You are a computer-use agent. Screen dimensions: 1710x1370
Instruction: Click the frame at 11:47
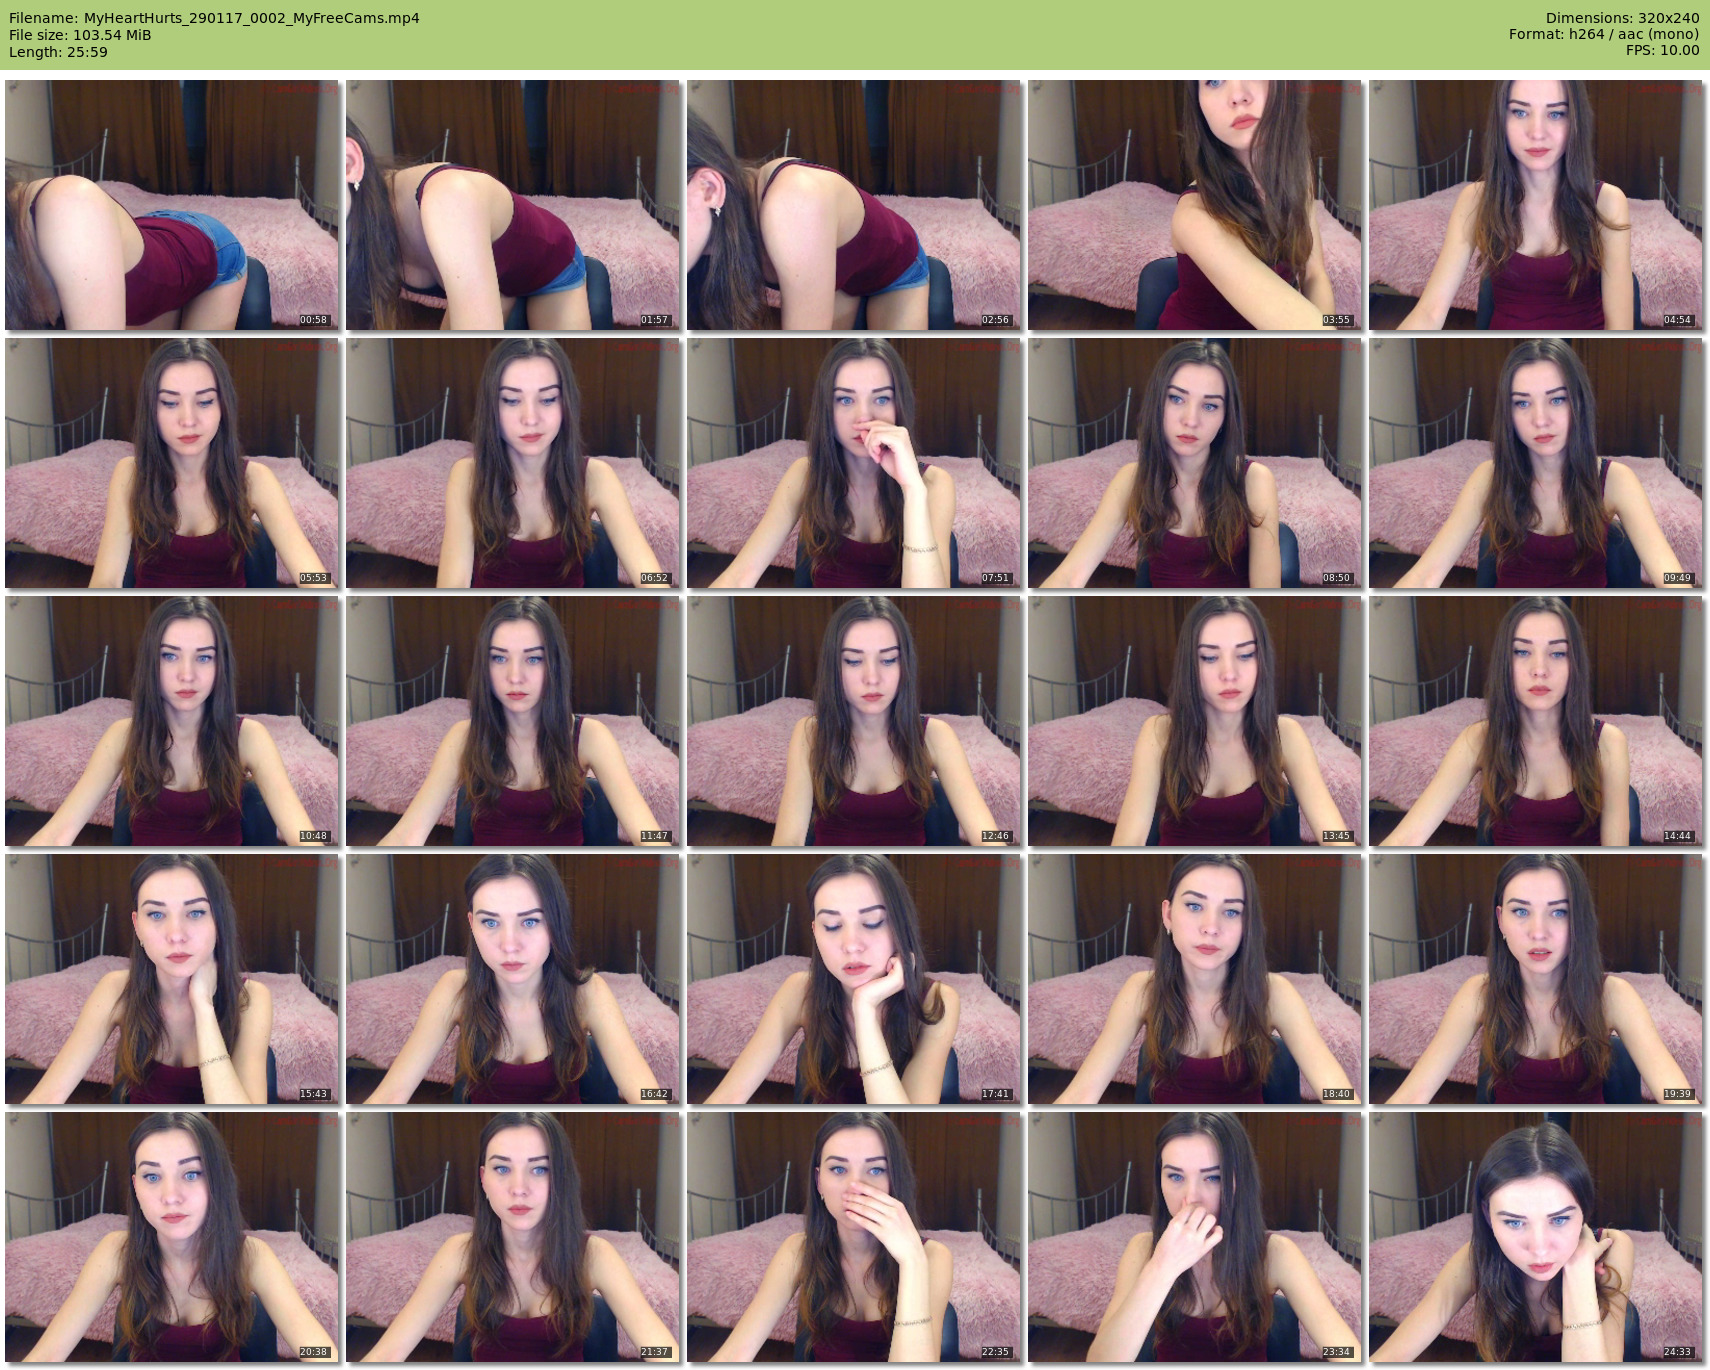(513, 721)
